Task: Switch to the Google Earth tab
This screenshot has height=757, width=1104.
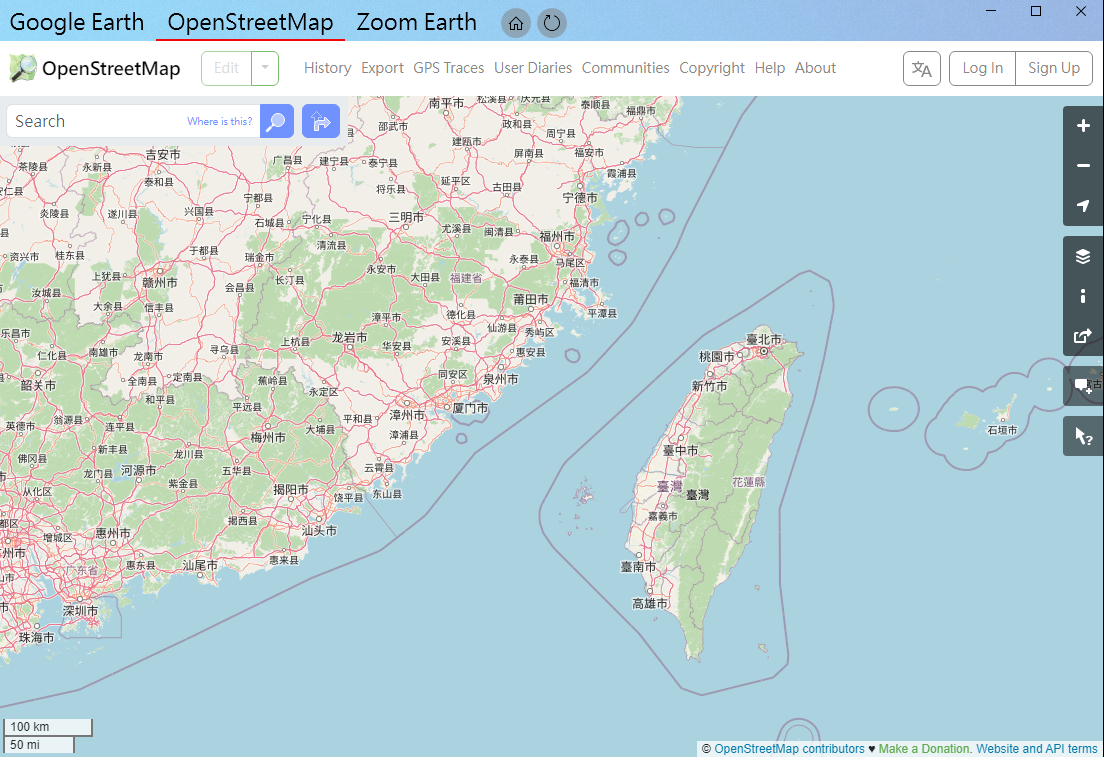Action: 77,23
